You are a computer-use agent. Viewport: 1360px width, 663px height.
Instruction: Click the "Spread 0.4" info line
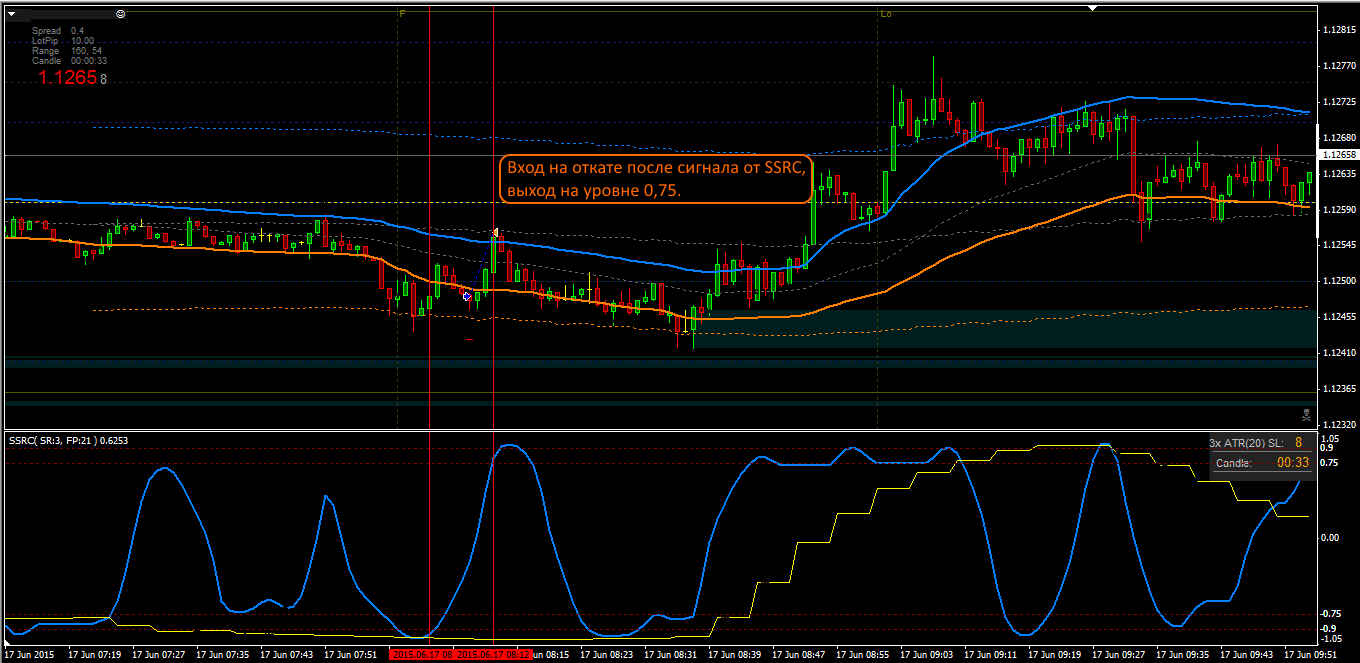coord(58,31)
